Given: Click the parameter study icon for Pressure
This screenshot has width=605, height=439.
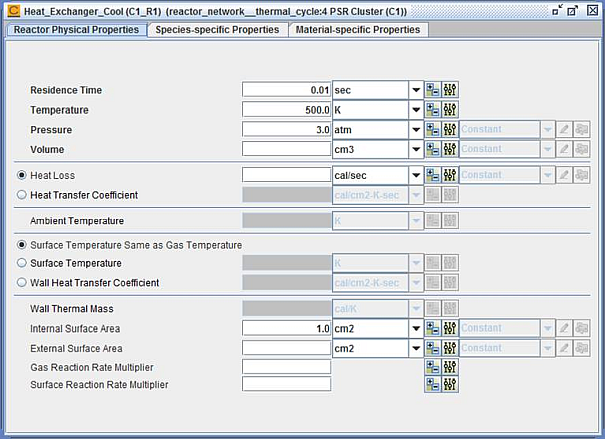Looking at the screenshot, I should pos(433,130).
